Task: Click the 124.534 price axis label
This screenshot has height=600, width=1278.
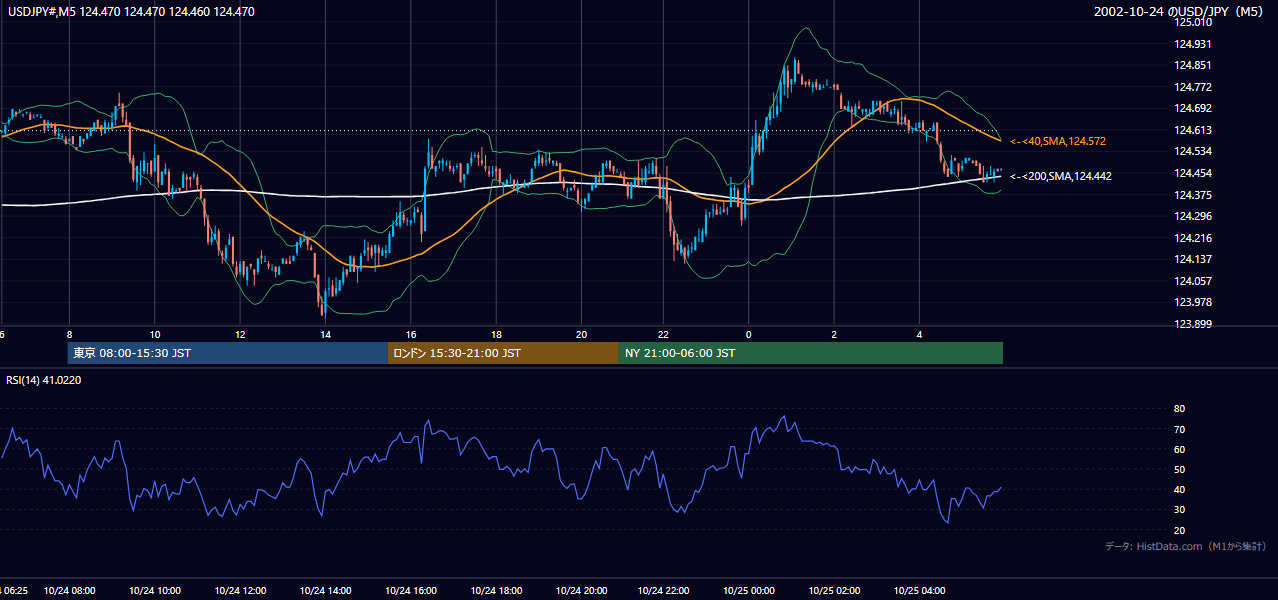Action: point(1193,152)
